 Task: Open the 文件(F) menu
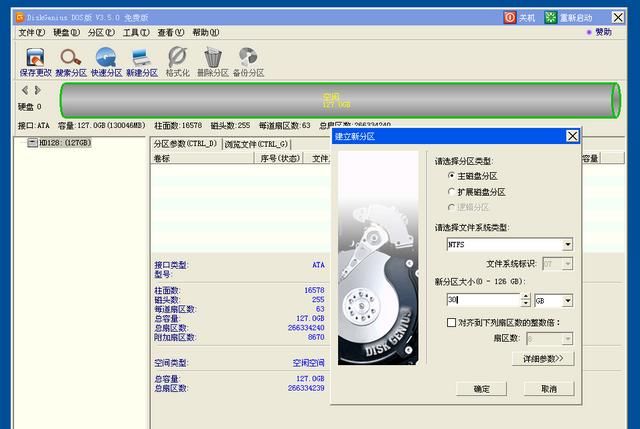pos(31,32)
